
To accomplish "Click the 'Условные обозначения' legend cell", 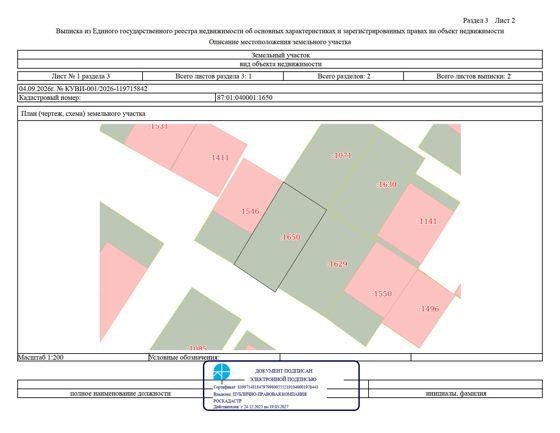I will [x=214, y=357].
